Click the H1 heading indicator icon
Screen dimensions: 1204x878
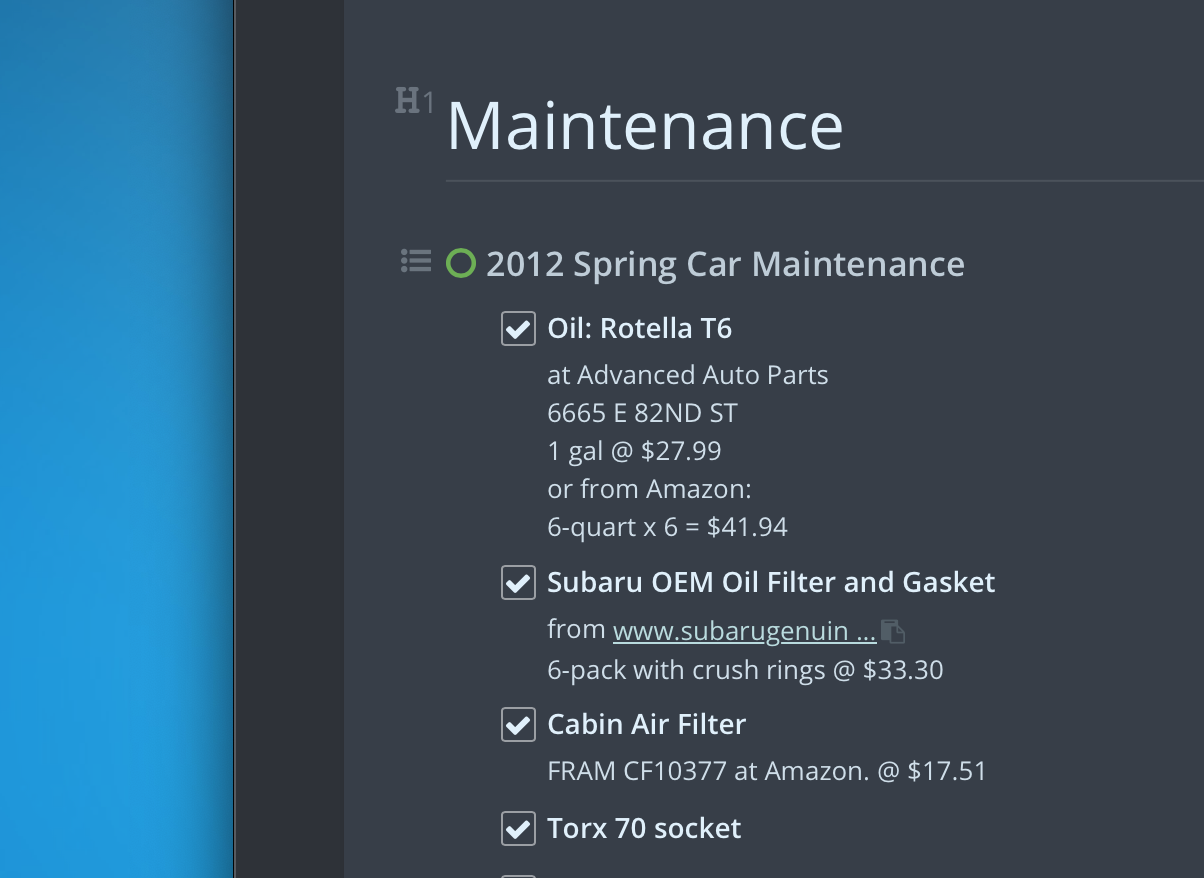[412, 100]
